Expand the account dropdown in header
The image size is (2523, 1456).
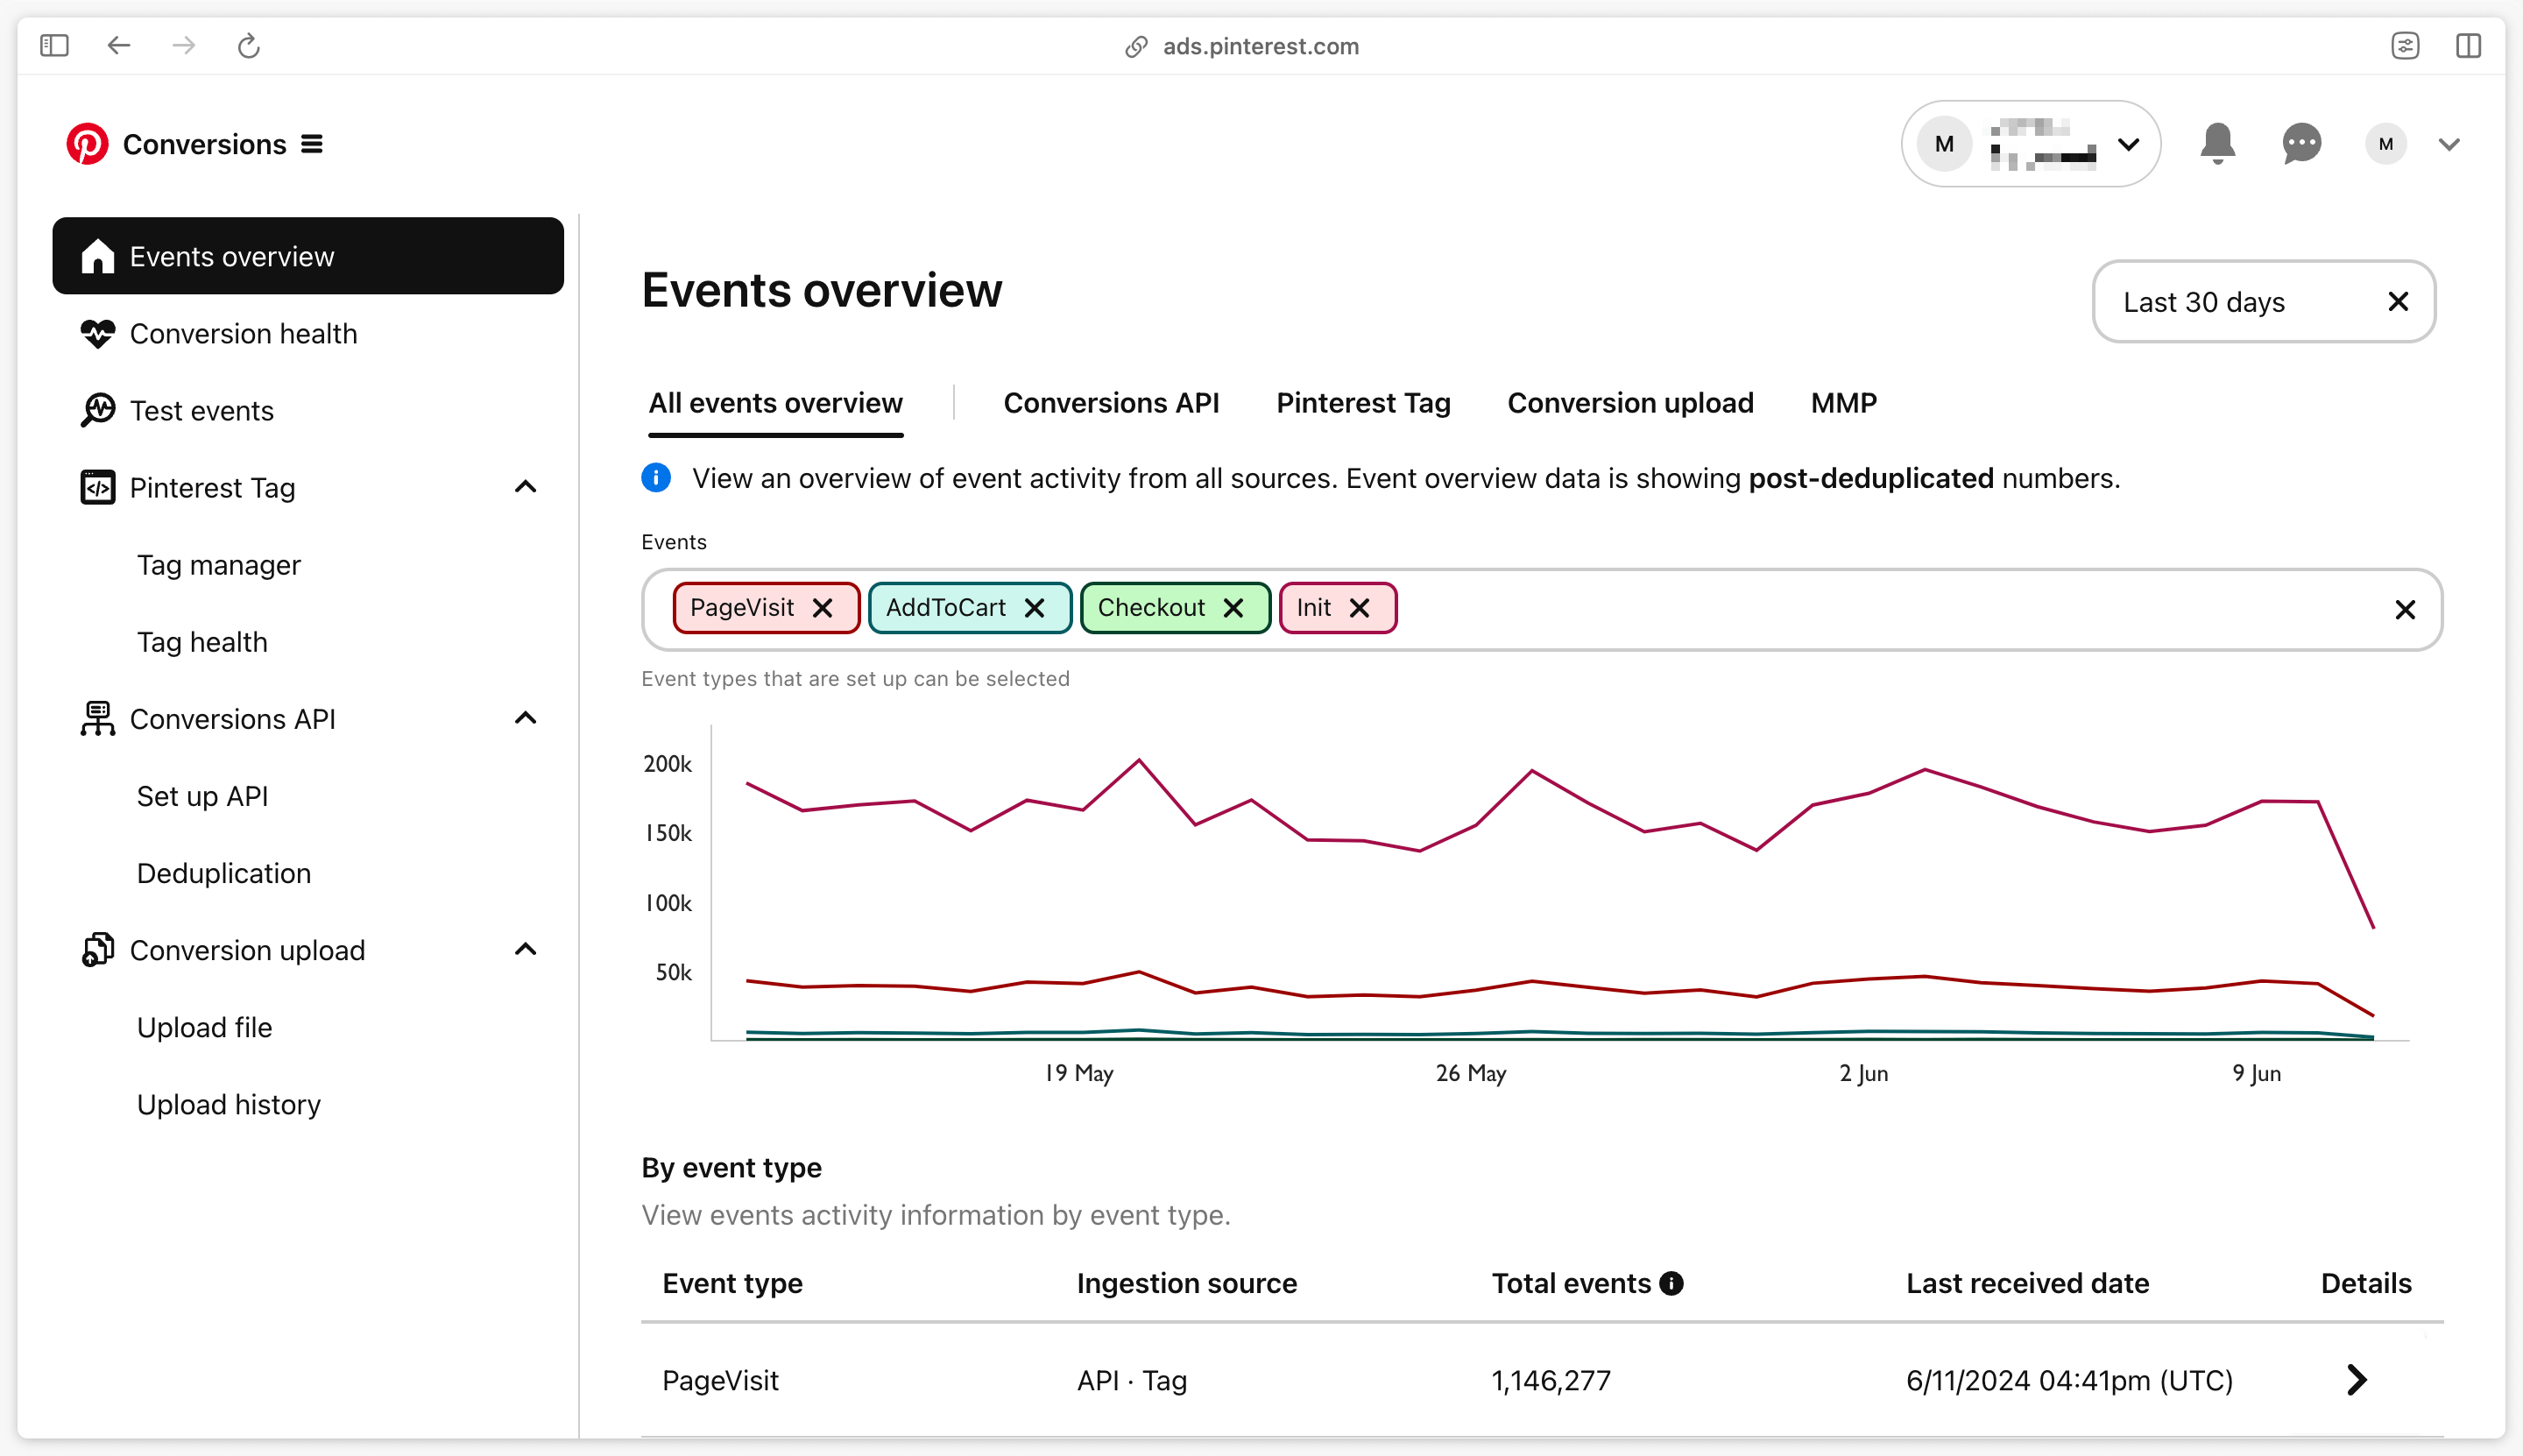(2449, 144)
